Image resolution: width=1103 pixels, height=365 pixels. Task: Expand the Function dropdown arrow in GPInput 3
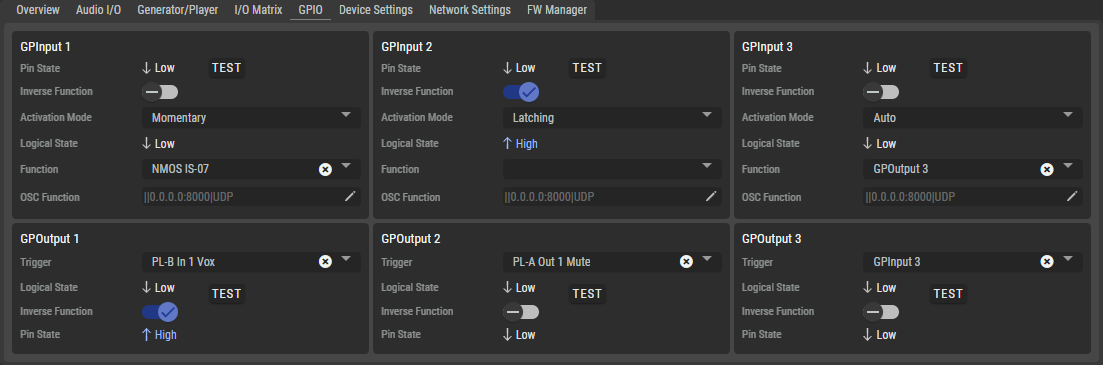(1068, 166)
